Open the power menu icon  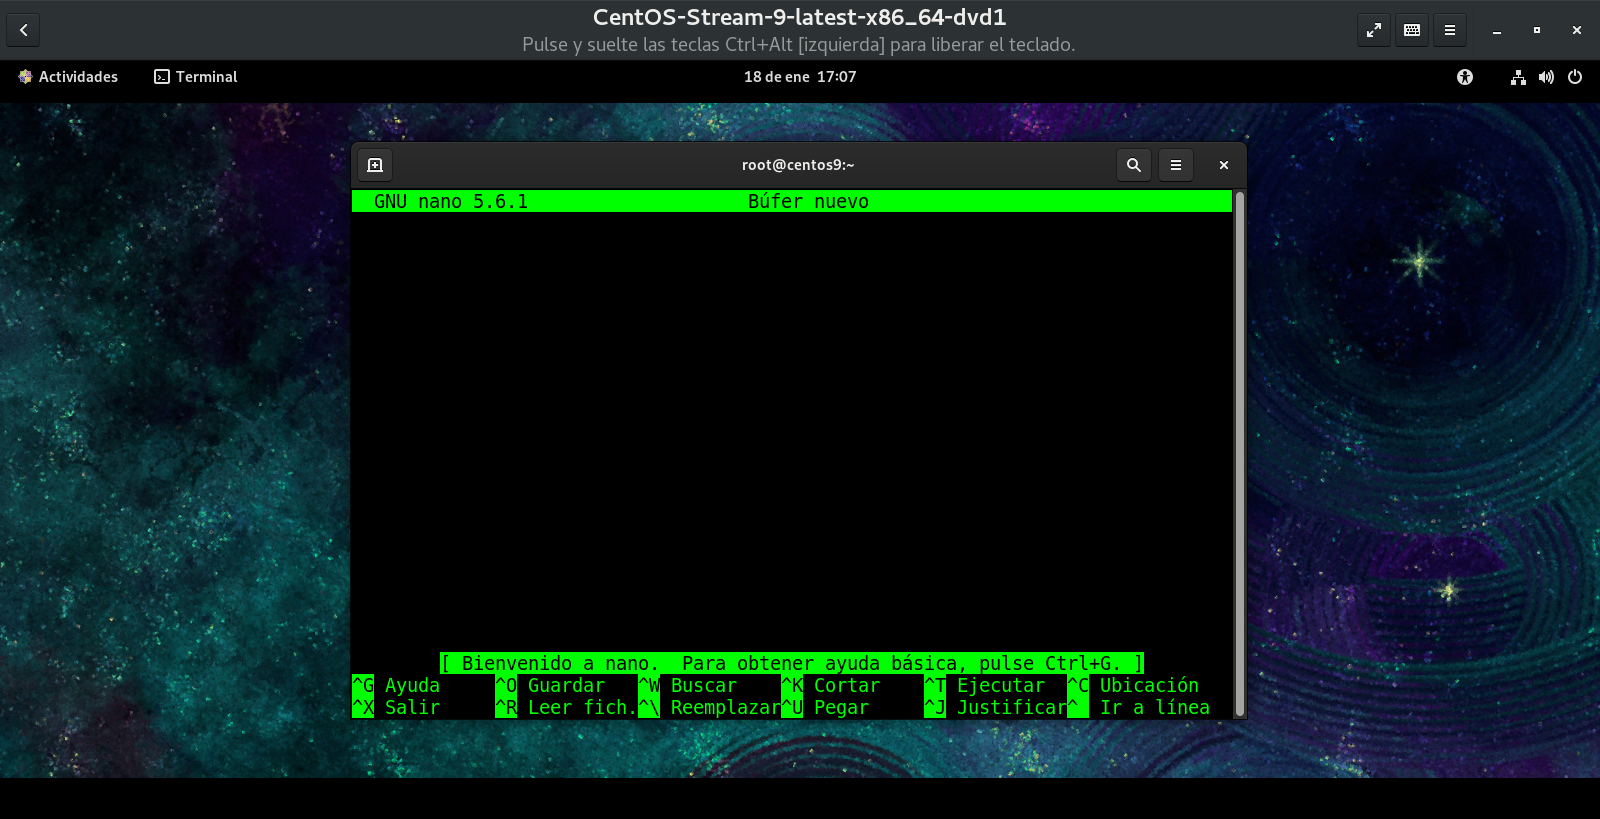coord(1575,77)
